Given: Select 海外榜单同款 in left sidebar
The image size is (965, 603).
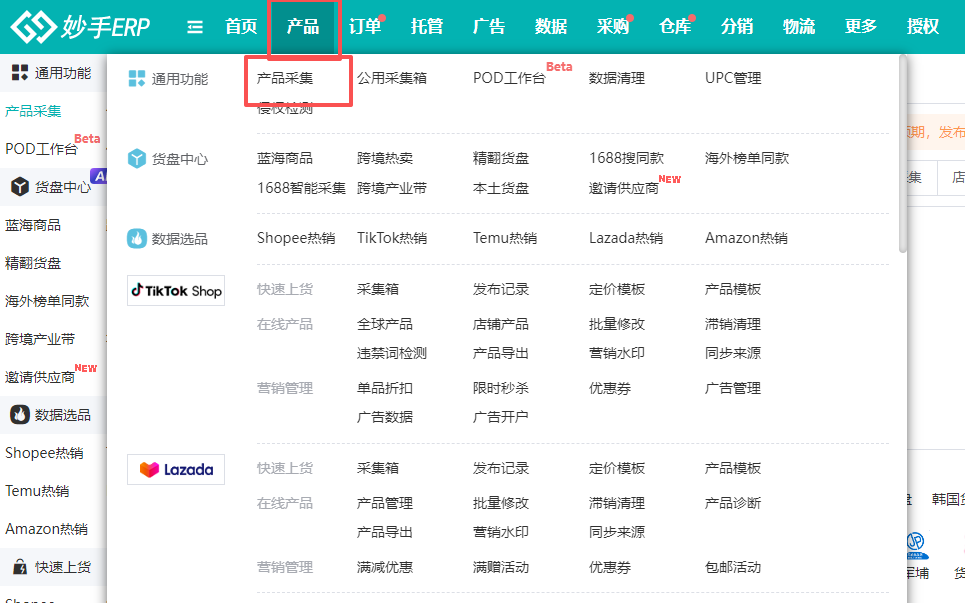Looking at the screenshot, I should [47, 301].
